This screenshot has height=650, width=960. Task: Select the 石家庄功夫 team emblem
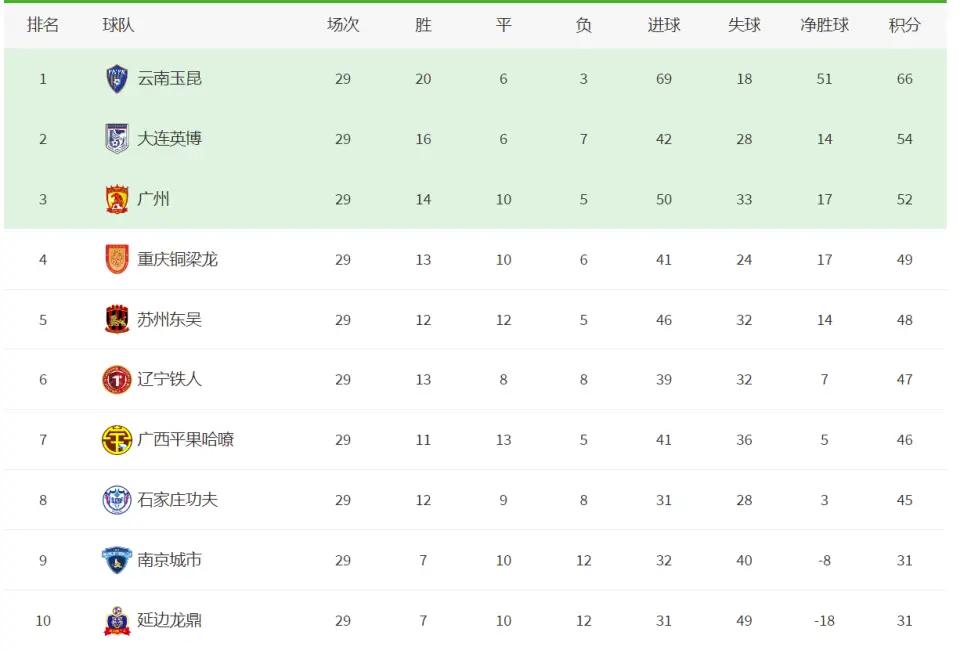pos(116,500)
